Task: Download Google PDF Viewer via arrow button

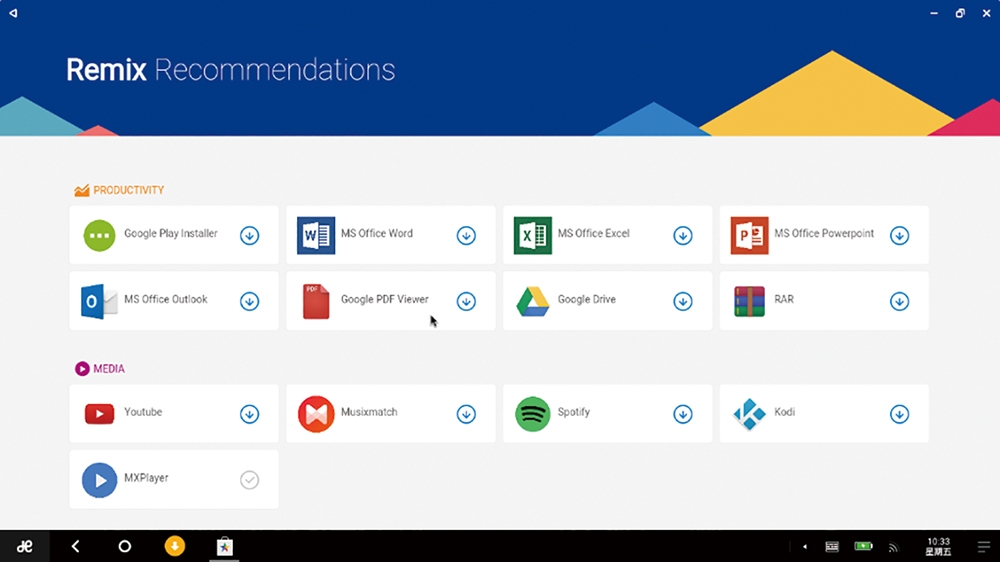Action: [466, 301]
